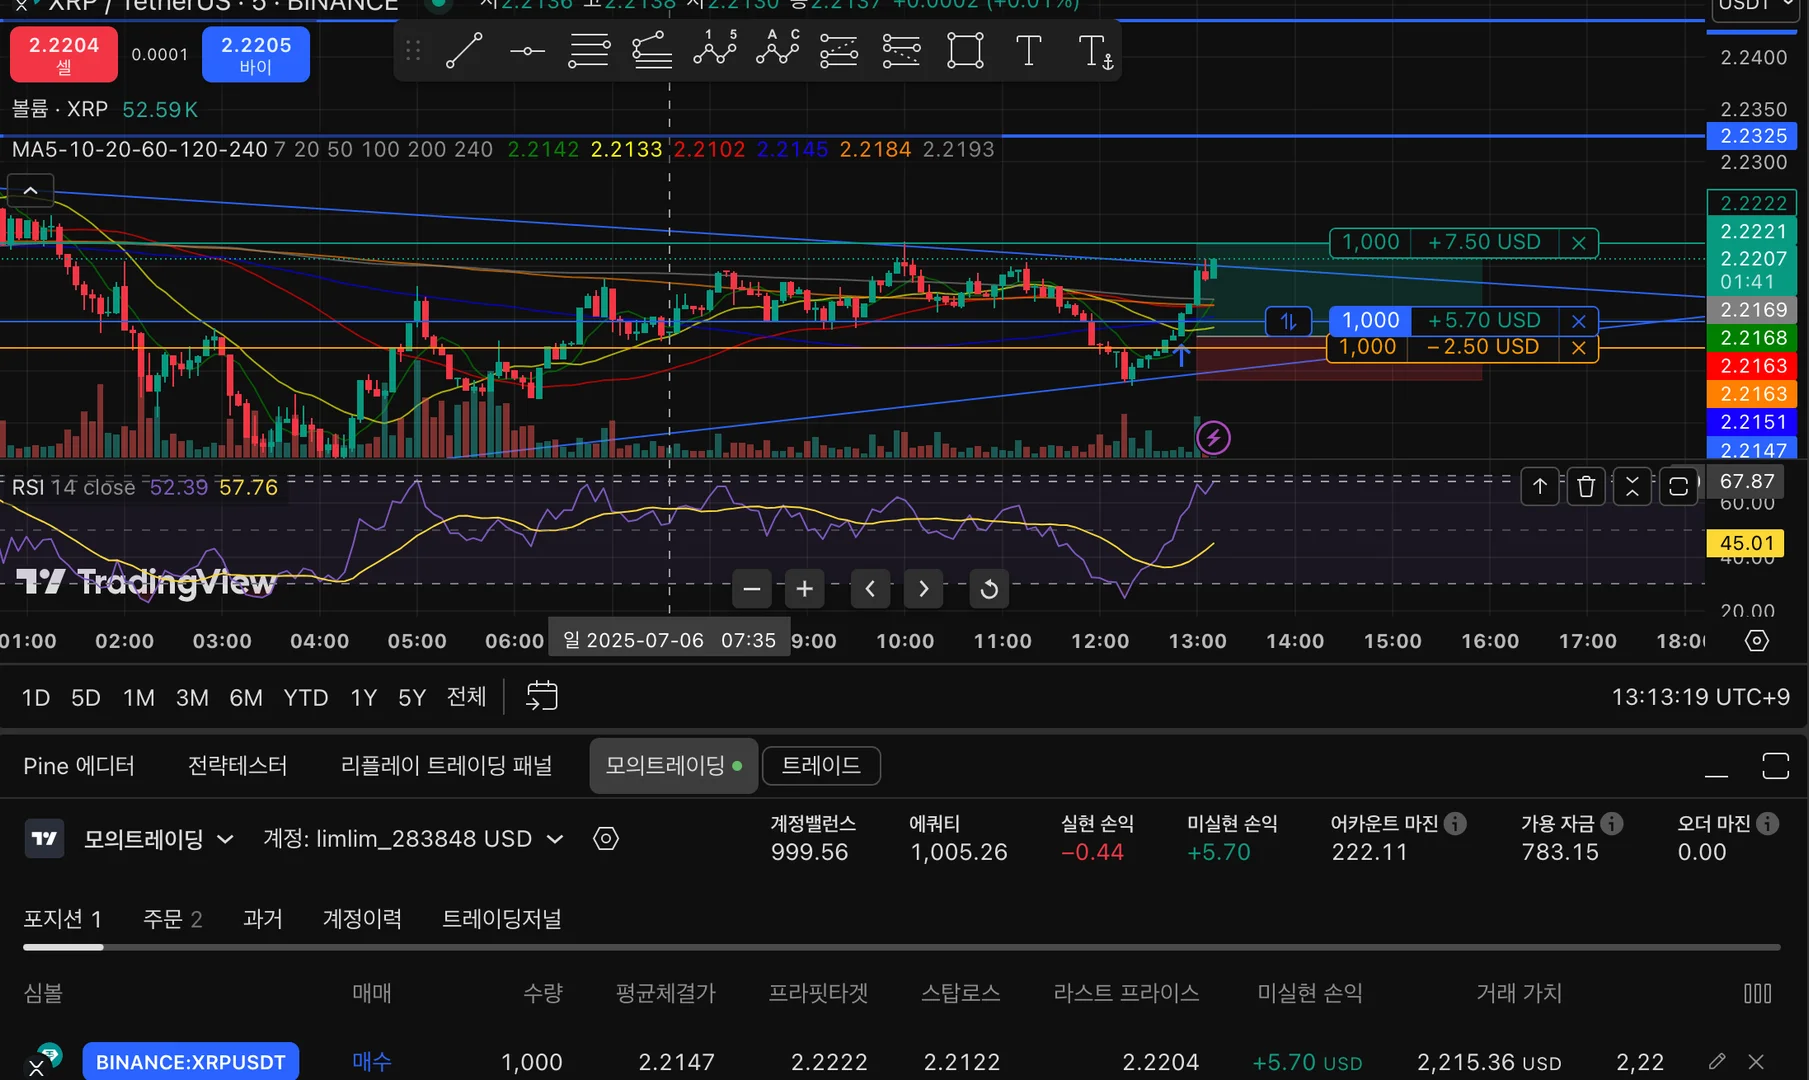1809x1080 pixels.
Task: Minimize the bottom trading panel
Action: (x=1716, y=767)
